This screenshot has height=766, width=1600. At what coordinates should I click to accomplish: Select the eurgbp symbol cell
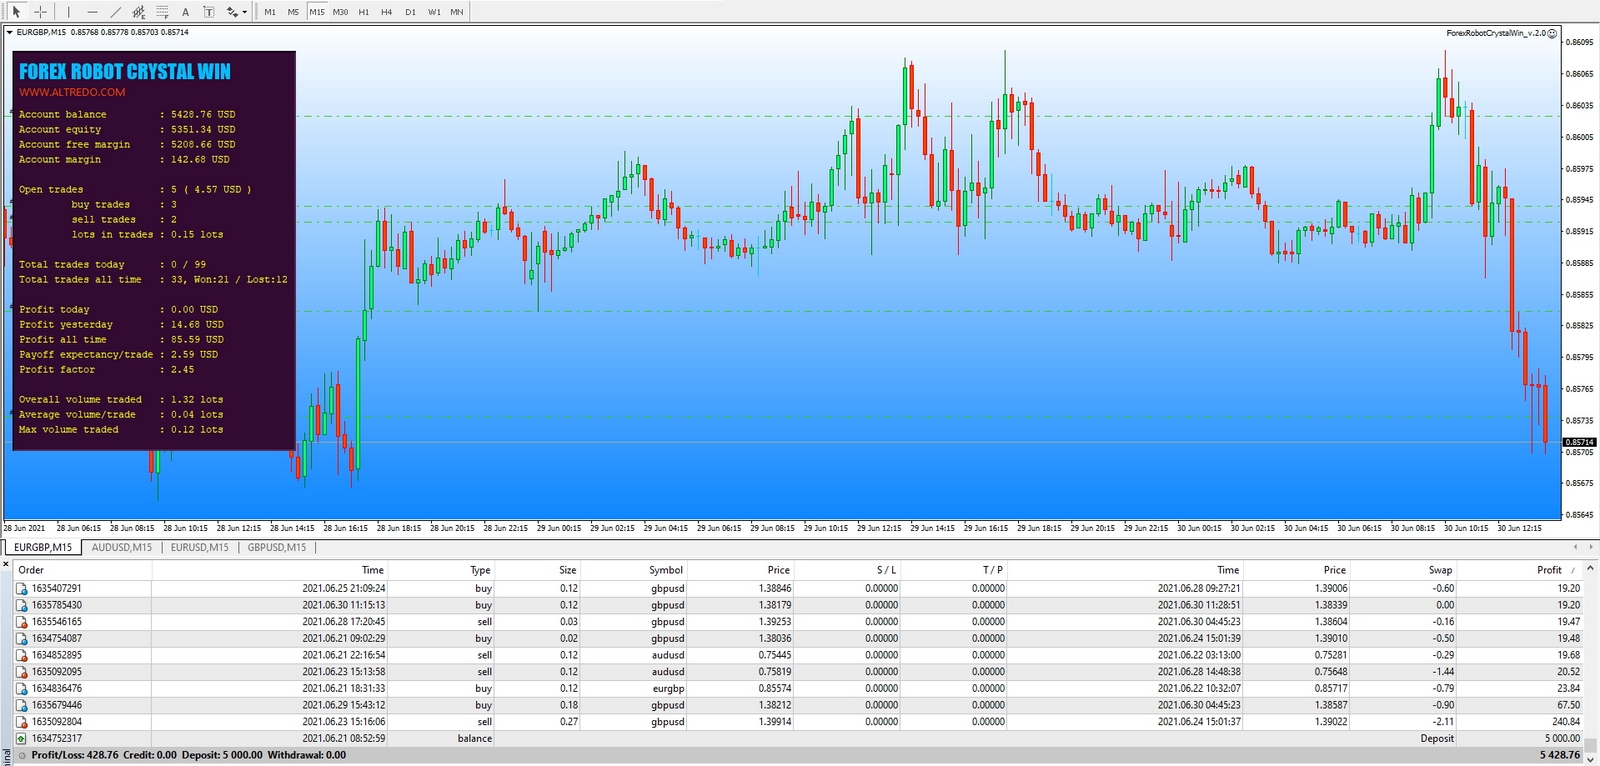(x=669, y=689)
